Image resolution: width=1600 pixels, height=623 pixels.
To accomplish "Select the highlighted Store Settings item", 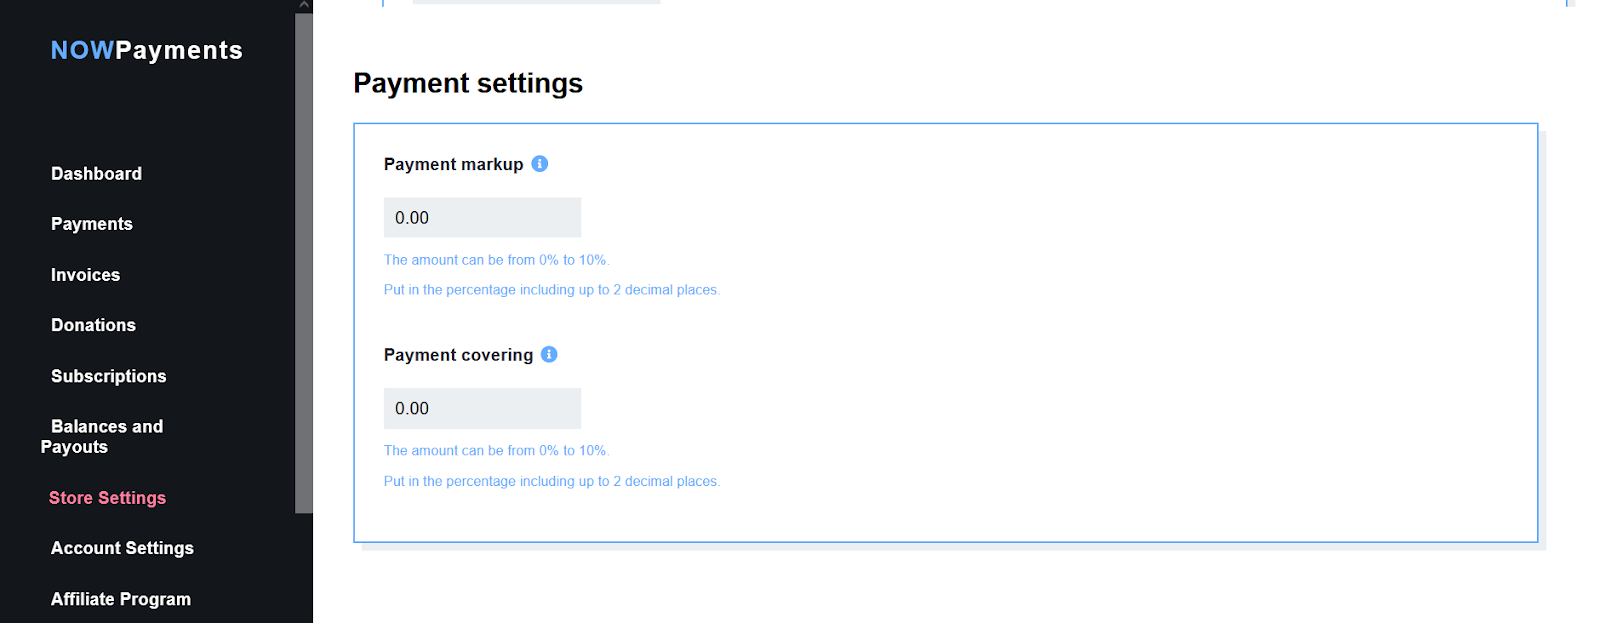I will (x=107, y=498).
